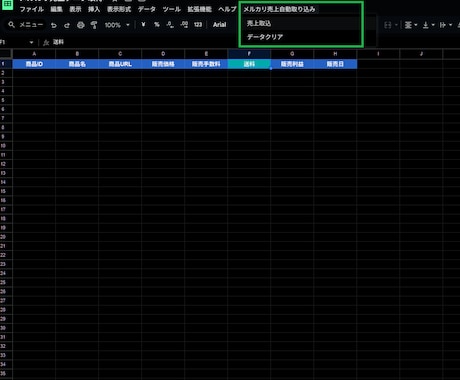This screenshot has width=460, height=380.
Task: Open the 挿入 menu
Action: [94, 9]
